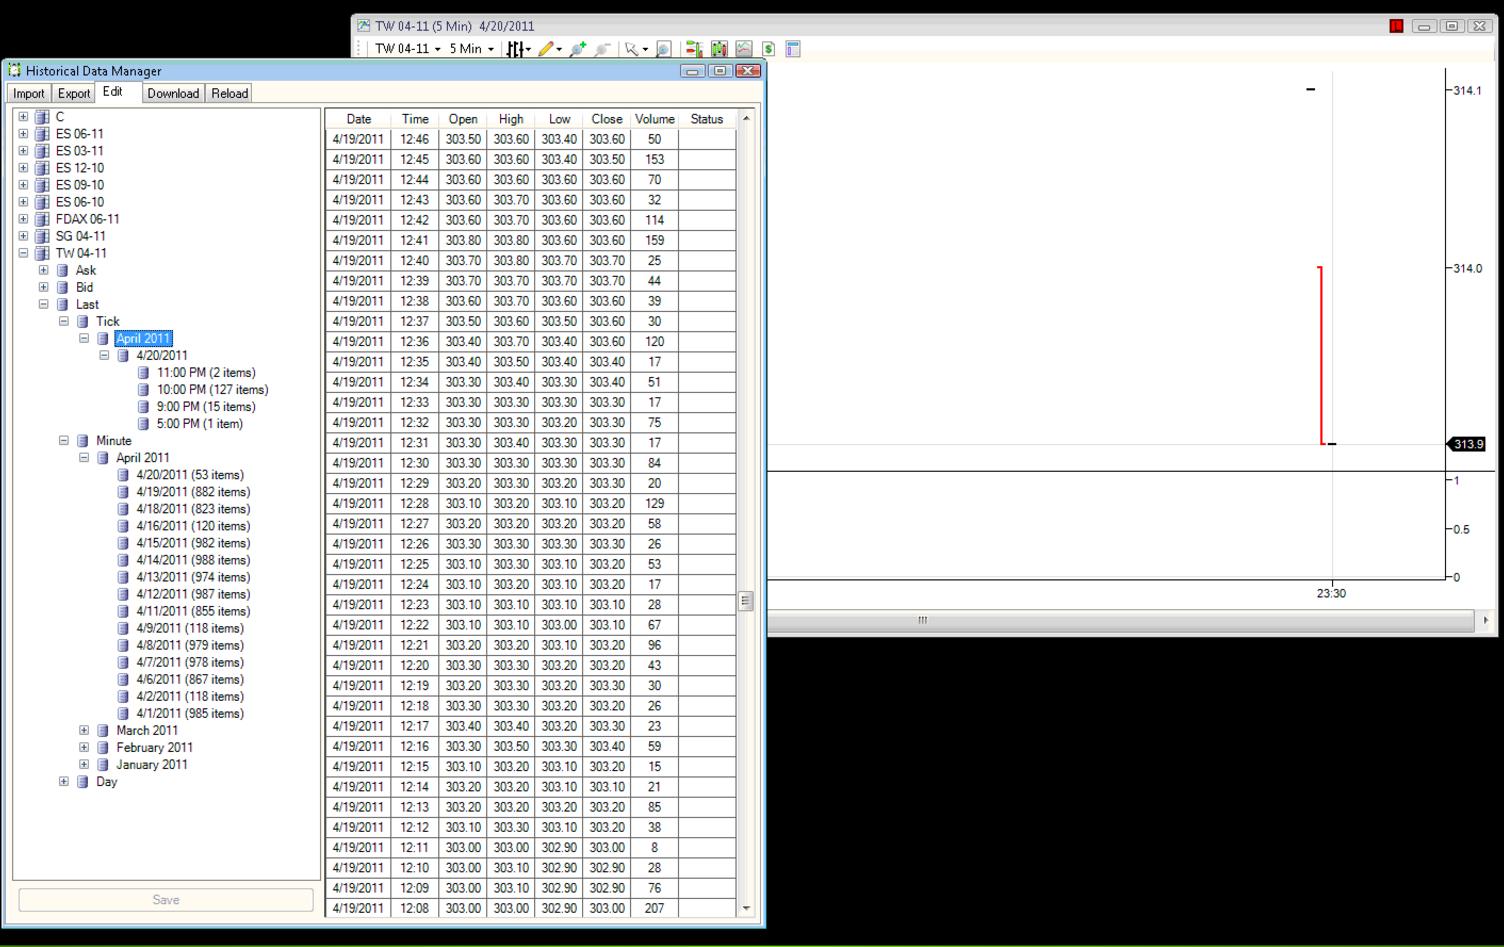Click the zoom frame icon in chart toolbar
The width and height of the screenshot is (1504, 947).
click(662, 48)
